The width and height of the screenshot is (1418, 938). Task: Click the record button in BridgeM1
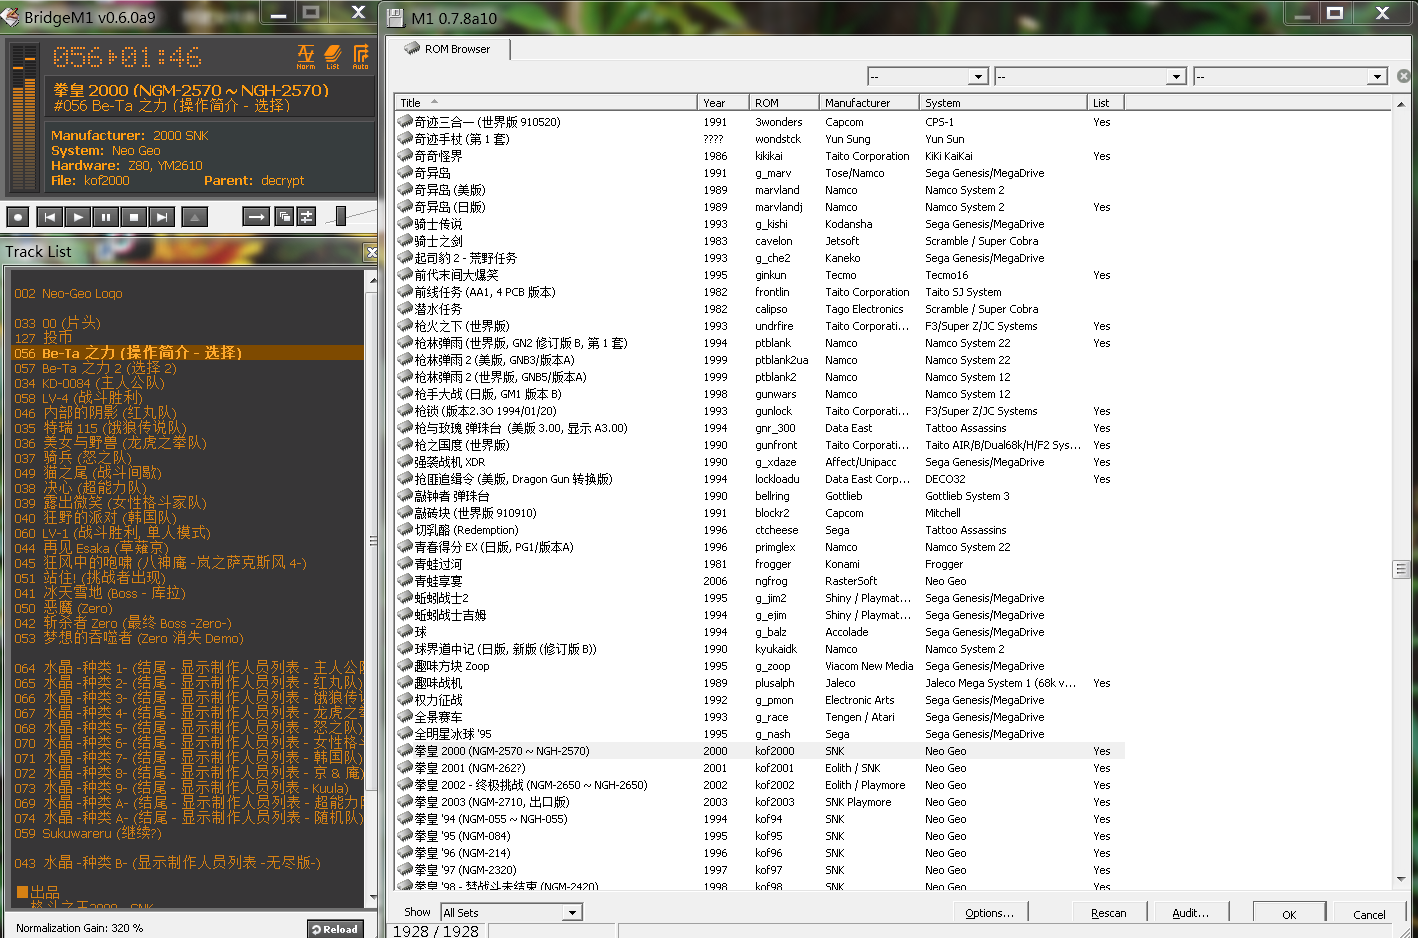coord(18,216)
